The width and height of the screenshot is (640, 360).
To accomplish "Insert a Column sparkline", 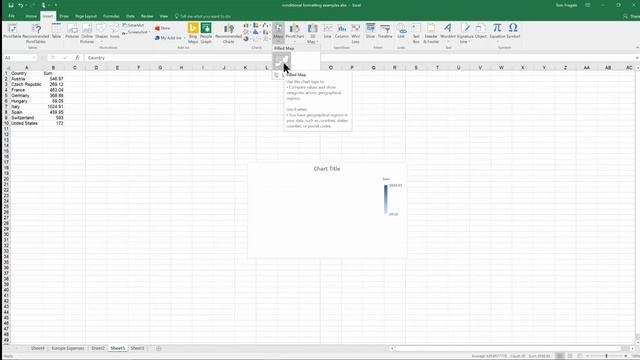I will pyautogui.click(x=342, y=31).
